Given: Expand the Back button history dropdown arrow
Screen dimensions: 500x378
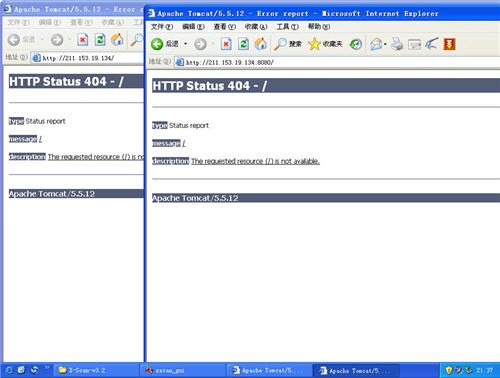Looking at the screenshot, I should 185,44.
